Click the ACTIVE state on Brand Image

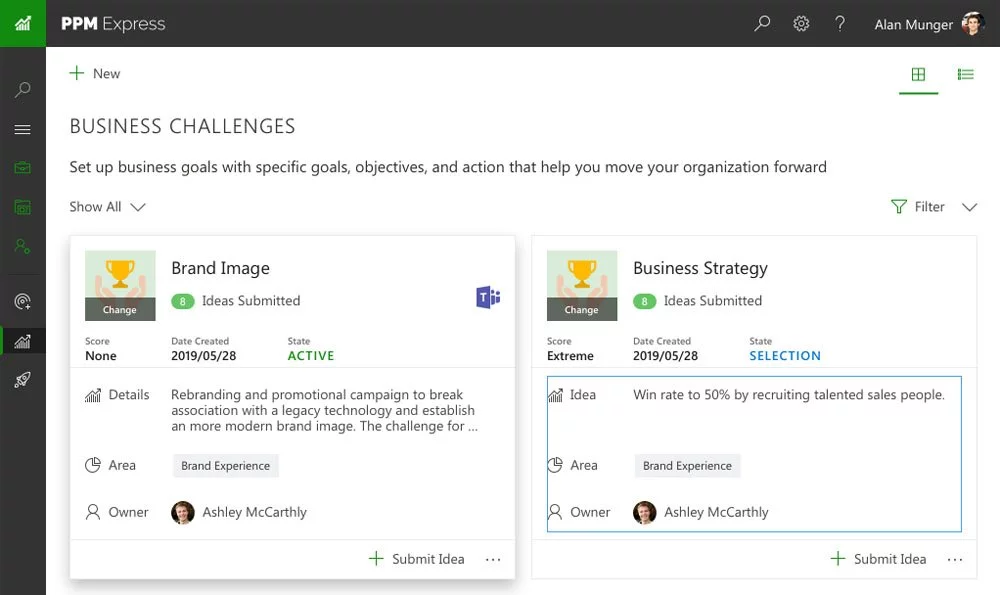coord(311,356)
